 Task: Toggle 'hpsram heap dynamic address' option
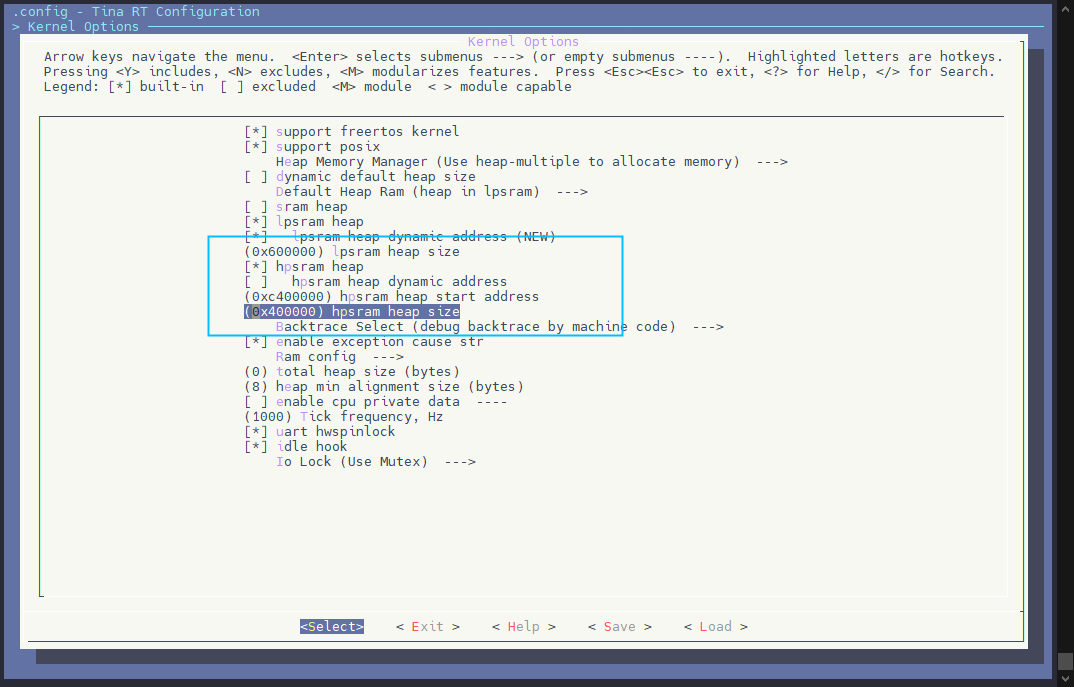click(256, 282)
